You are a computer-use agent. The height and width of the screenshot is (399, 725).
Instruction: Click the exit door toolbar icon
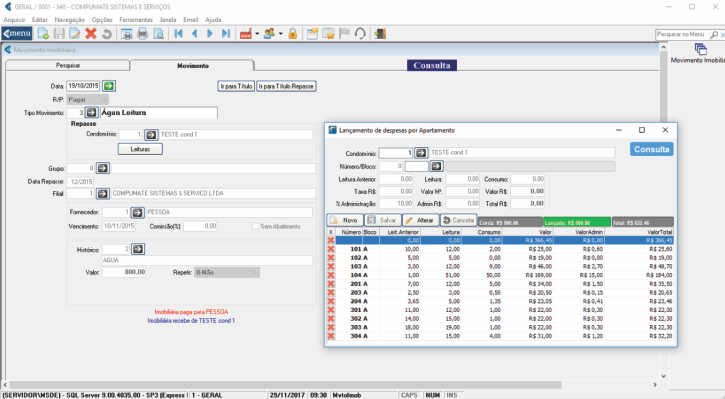coord(380,34)
